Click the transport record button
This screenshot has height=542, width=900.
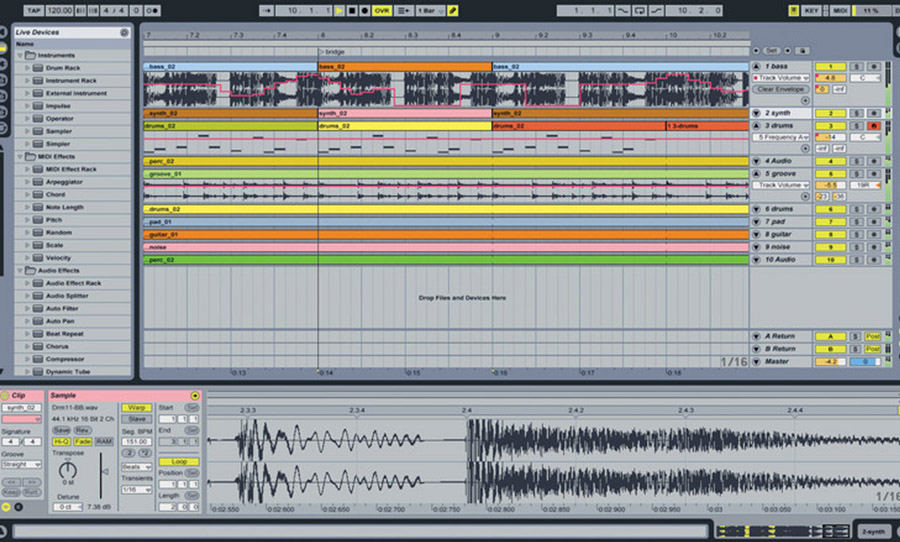coord(364,10)
